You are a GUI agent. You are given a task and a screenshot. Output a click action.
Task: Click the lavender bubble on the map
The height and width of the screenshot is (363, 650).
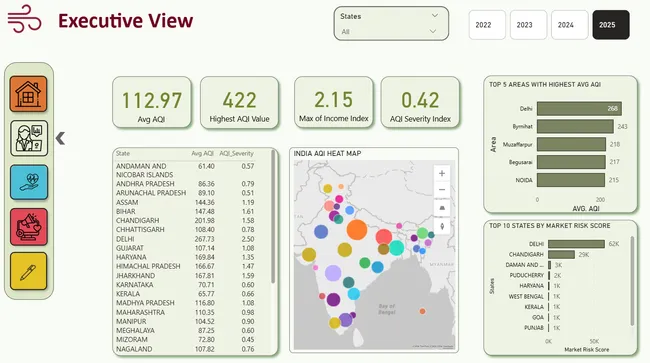[333, 273]
